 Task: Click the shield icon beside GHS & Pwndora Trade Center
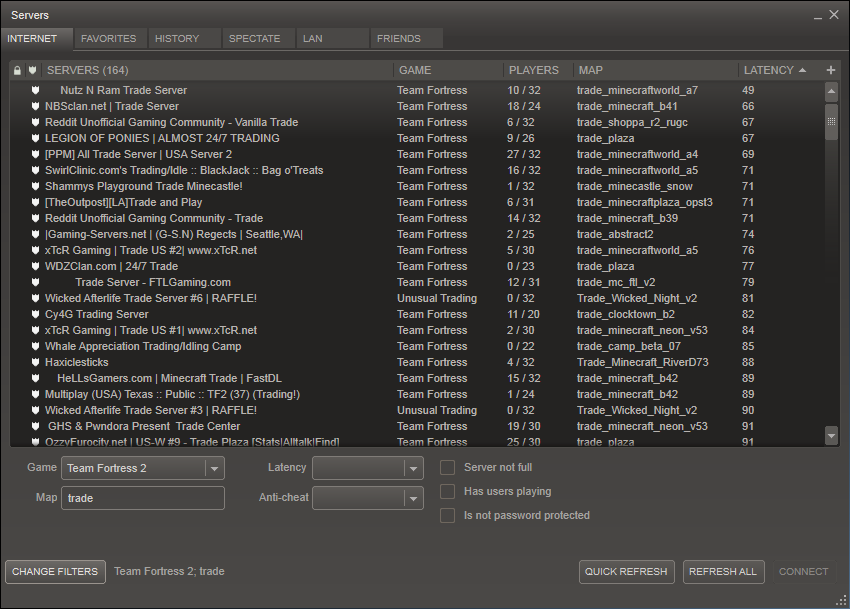(x=35, y=426)
